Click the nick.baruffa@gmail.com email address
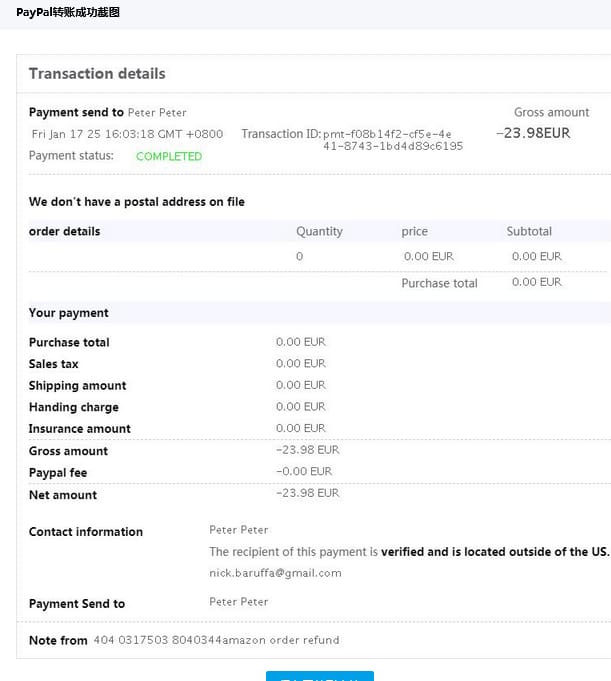611x681 pixels. pos(275,573)
